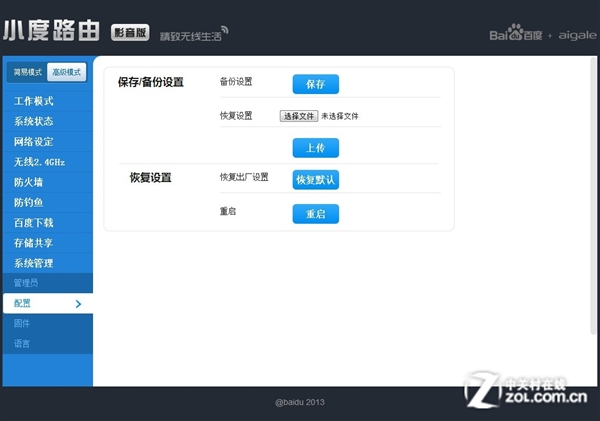Click the 保存 backup button
The width and height of the screenshot is (600, 421).
[316, 84]
